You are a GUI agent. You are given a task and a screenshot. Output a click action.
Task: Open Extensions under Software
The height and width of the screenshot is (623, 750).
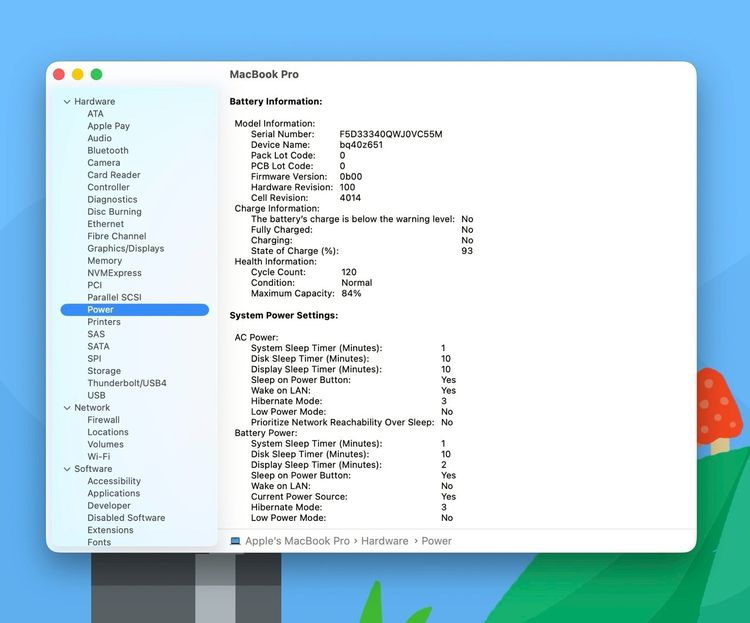coord(110,530)
